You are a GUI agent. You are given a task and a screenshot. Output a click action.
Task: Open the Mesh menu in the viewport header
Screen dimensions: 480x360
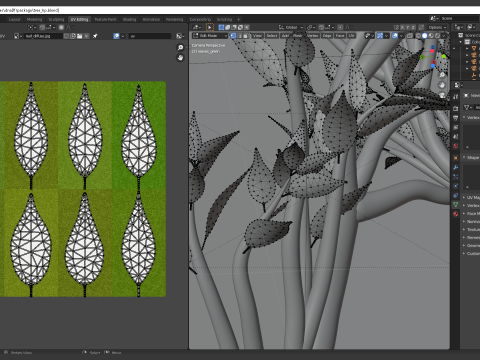298,36
